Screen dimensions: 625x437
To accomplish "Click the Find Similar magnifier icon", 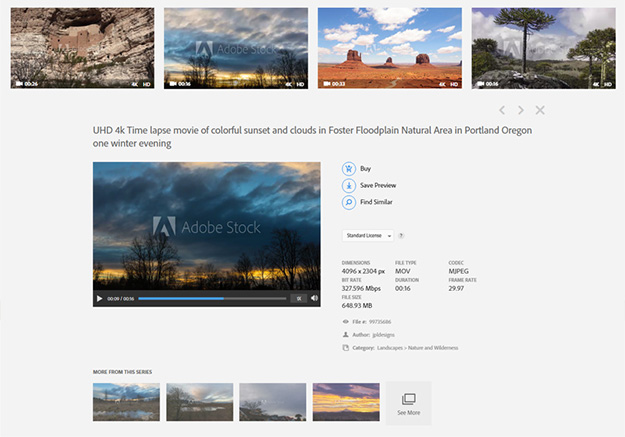I will (x=349, y=202).
